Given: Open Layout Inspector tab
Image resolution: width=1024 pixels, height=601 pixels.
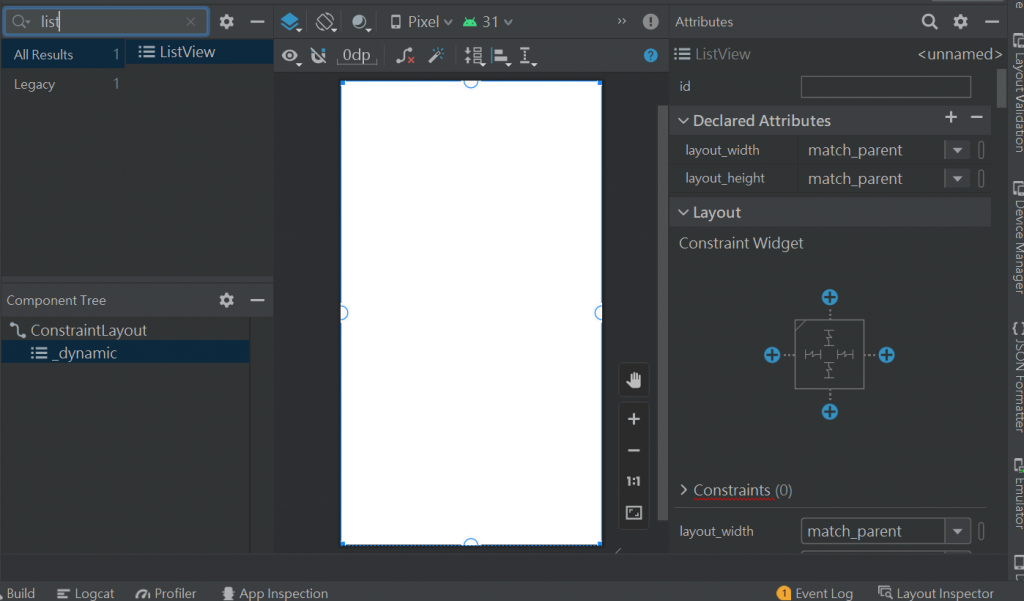Looking at the screenshot, I should pos(936,593).
